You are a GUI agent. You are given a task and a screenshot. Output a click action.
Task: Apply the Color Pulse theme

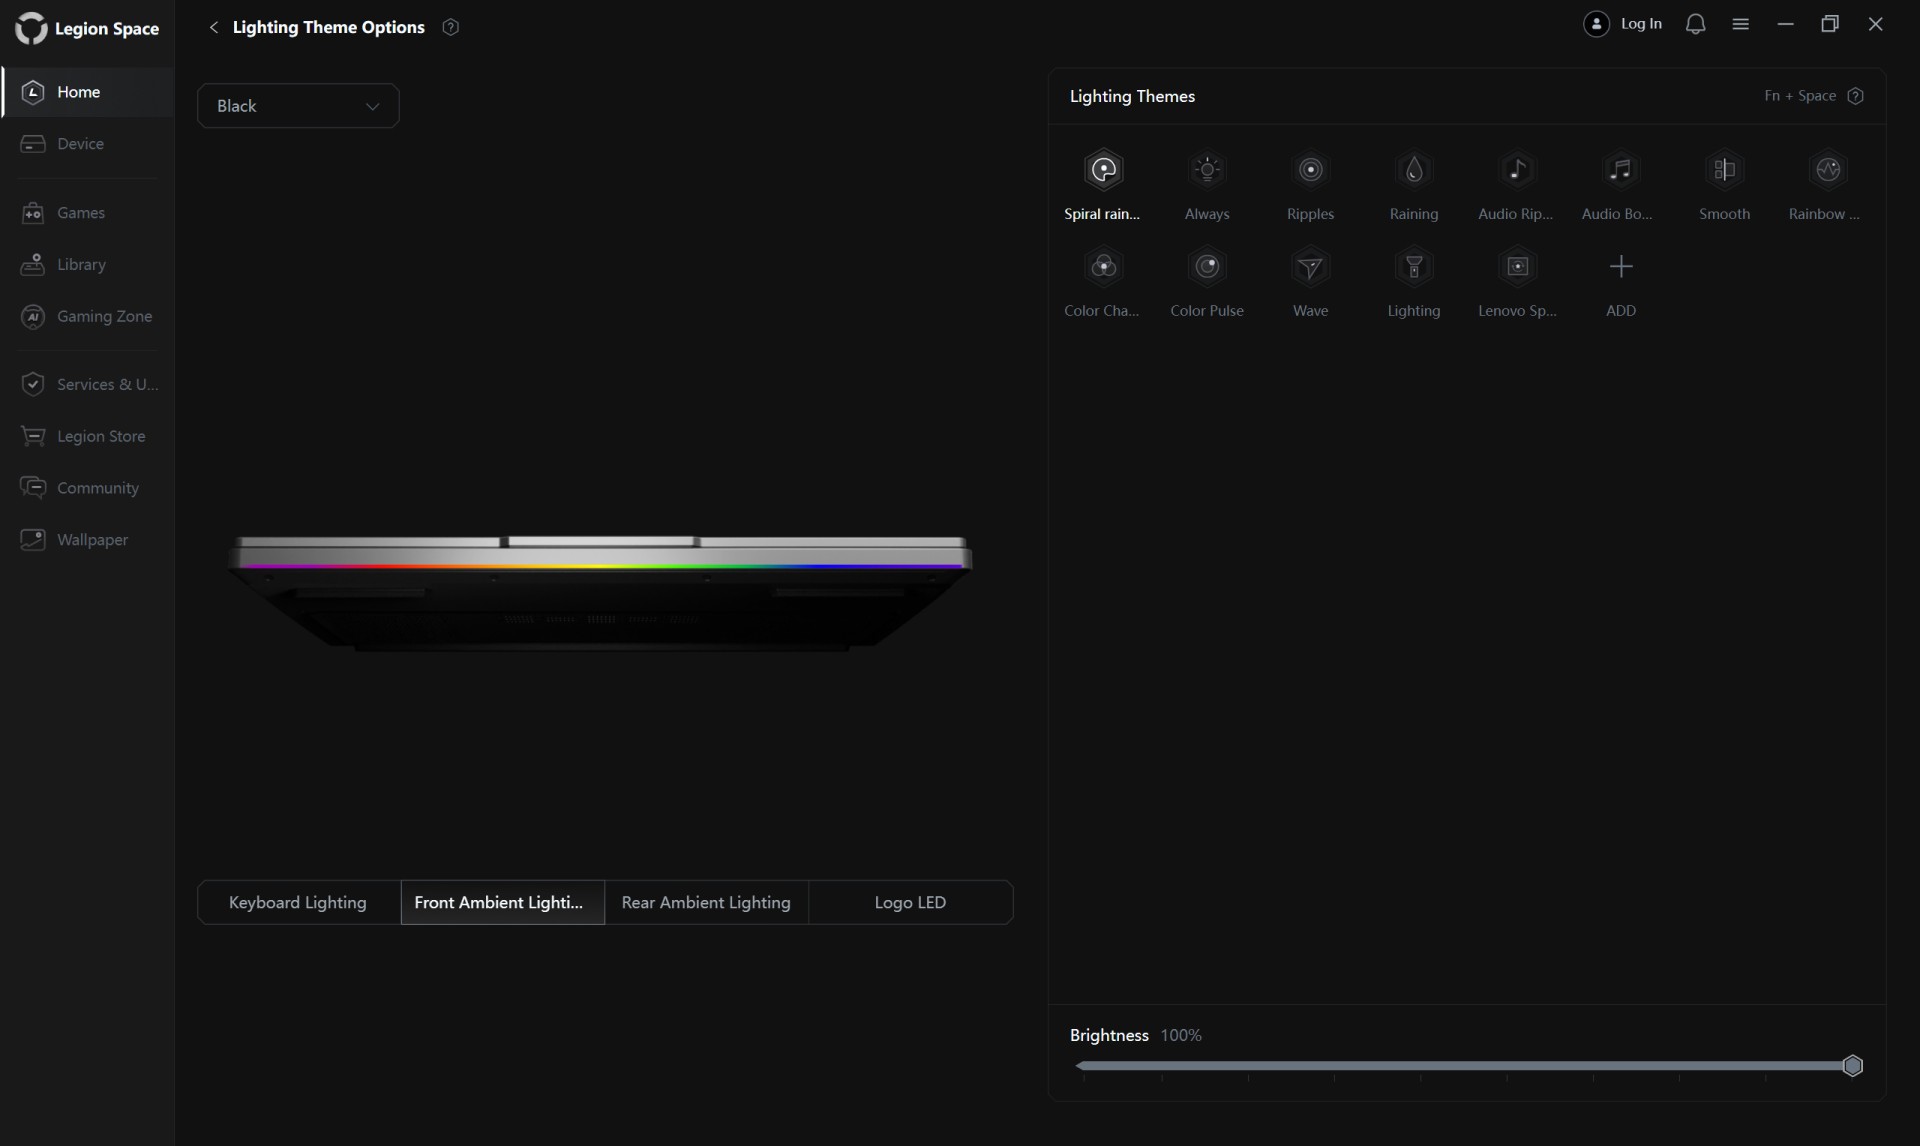[1207, 267]
